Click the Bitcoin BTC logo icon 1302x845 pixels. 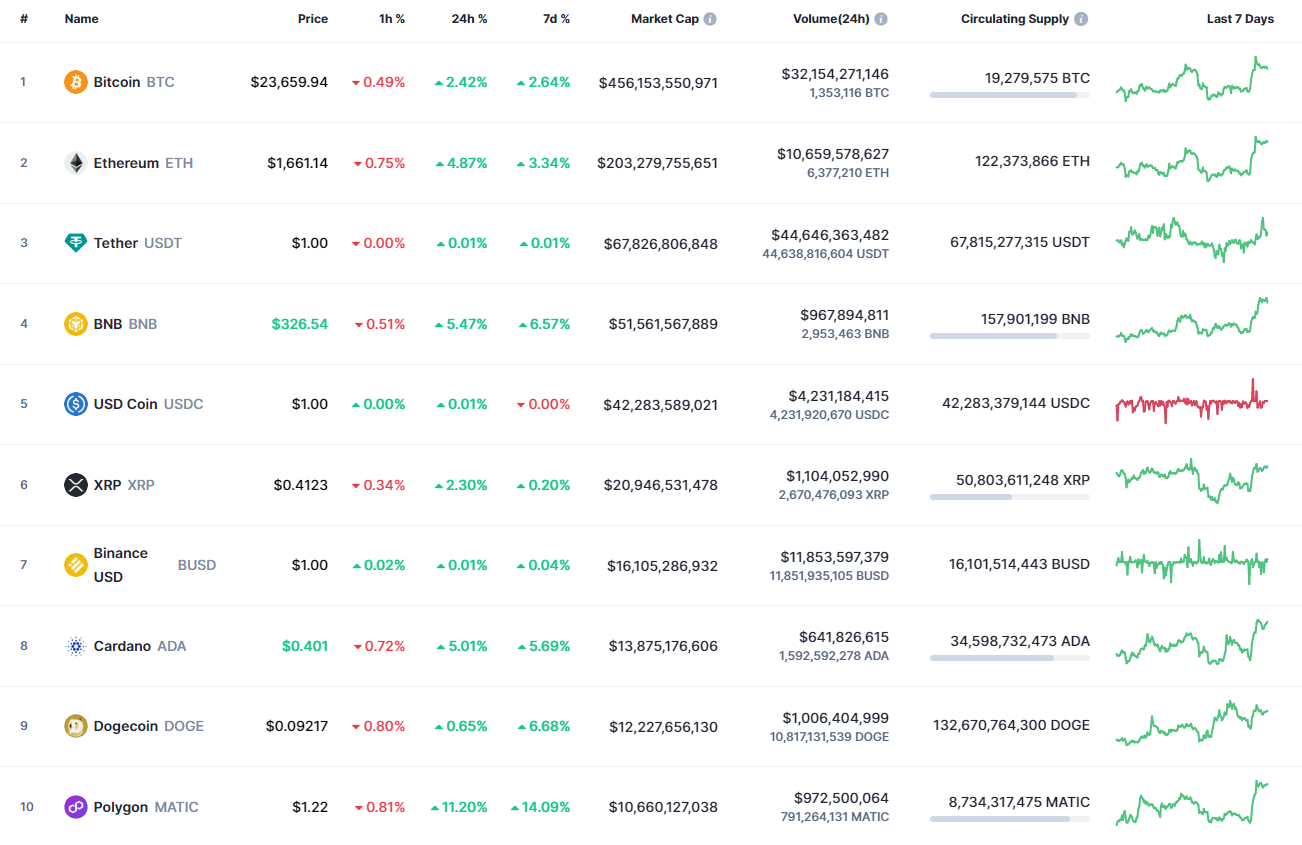[75, 82]
